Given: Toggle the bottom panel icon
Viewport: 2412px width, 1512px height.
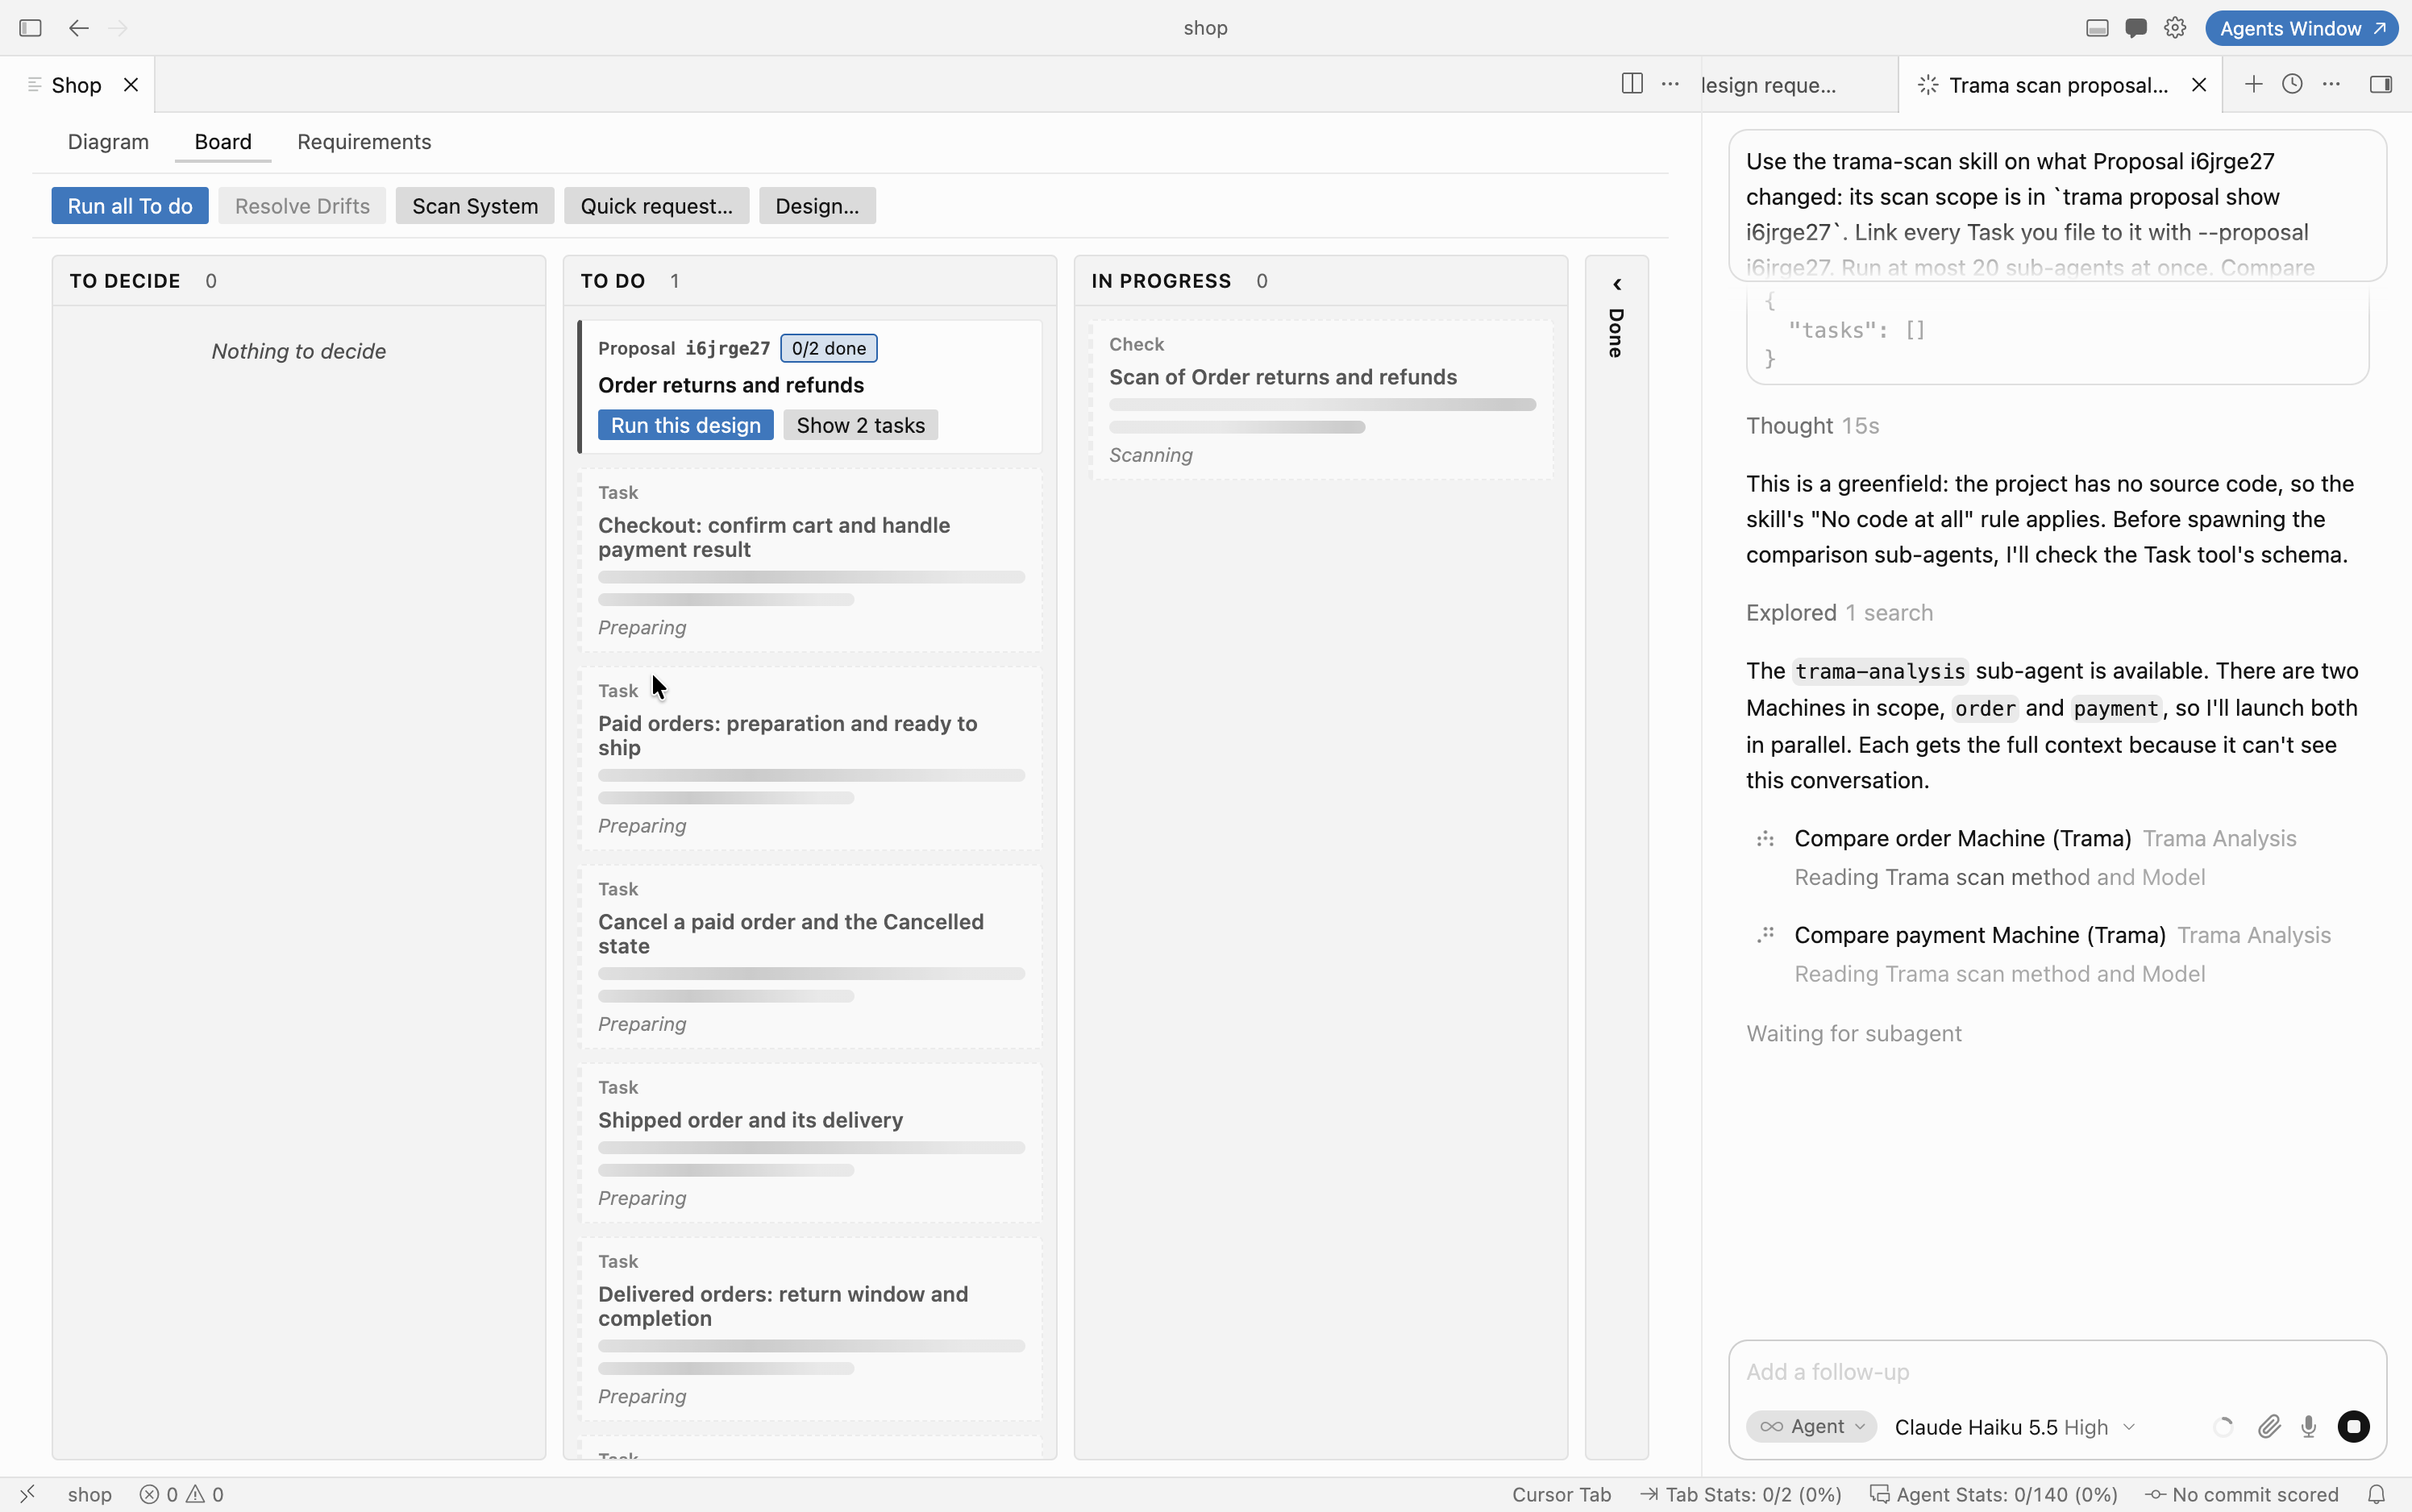Looking at the screenshot, I should [2097, 28].
